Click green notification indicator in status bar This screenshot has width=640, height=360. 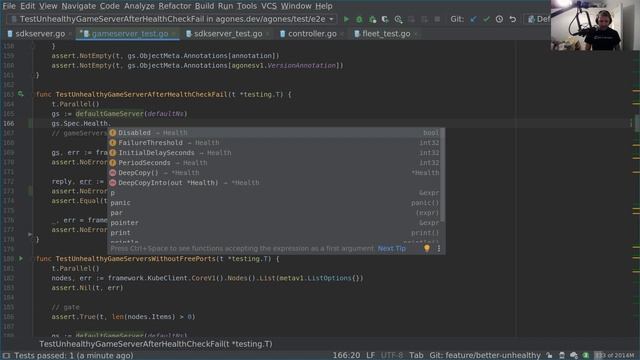pos(586,356)
